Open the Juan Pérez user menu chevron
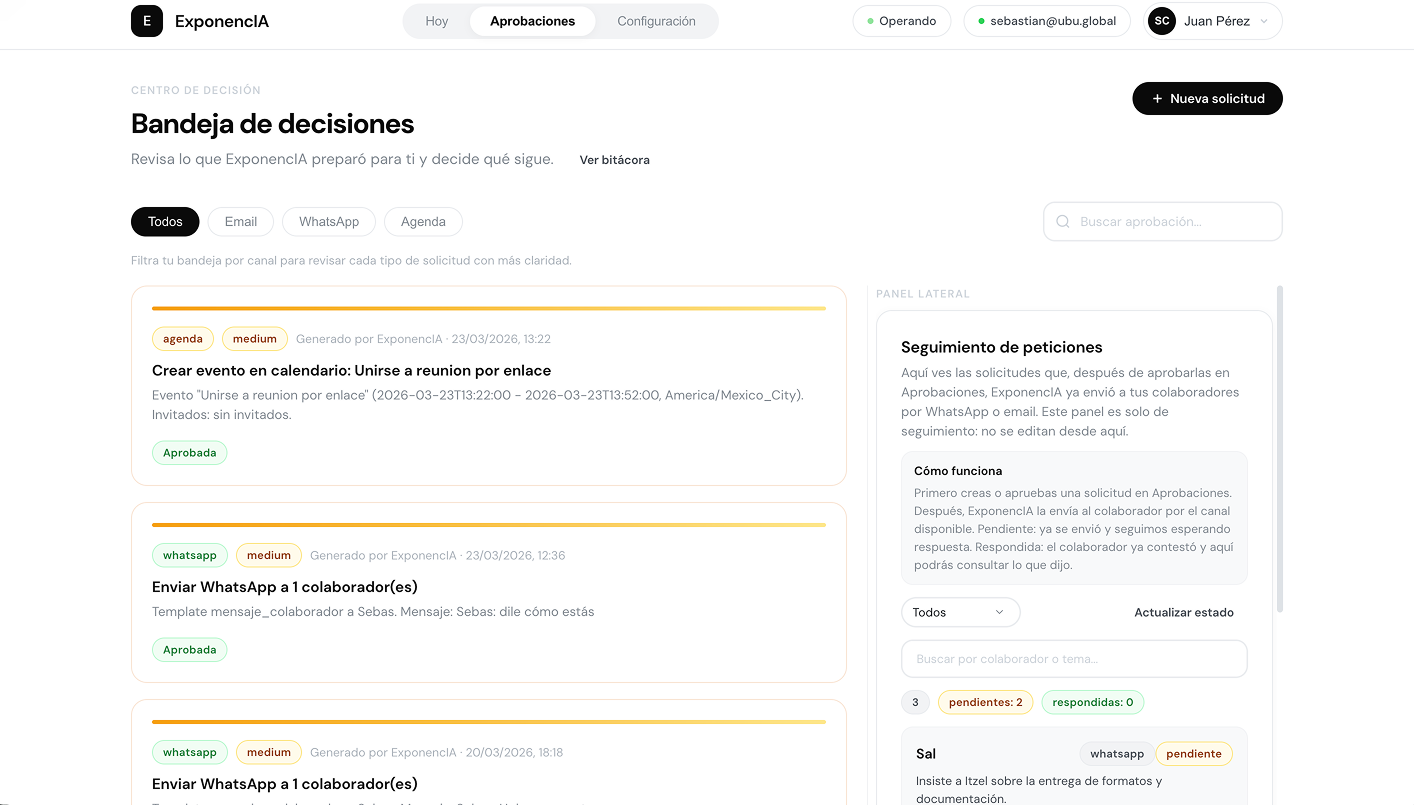Viewport: 1414px width, 805px height. tap(1264, 21)
